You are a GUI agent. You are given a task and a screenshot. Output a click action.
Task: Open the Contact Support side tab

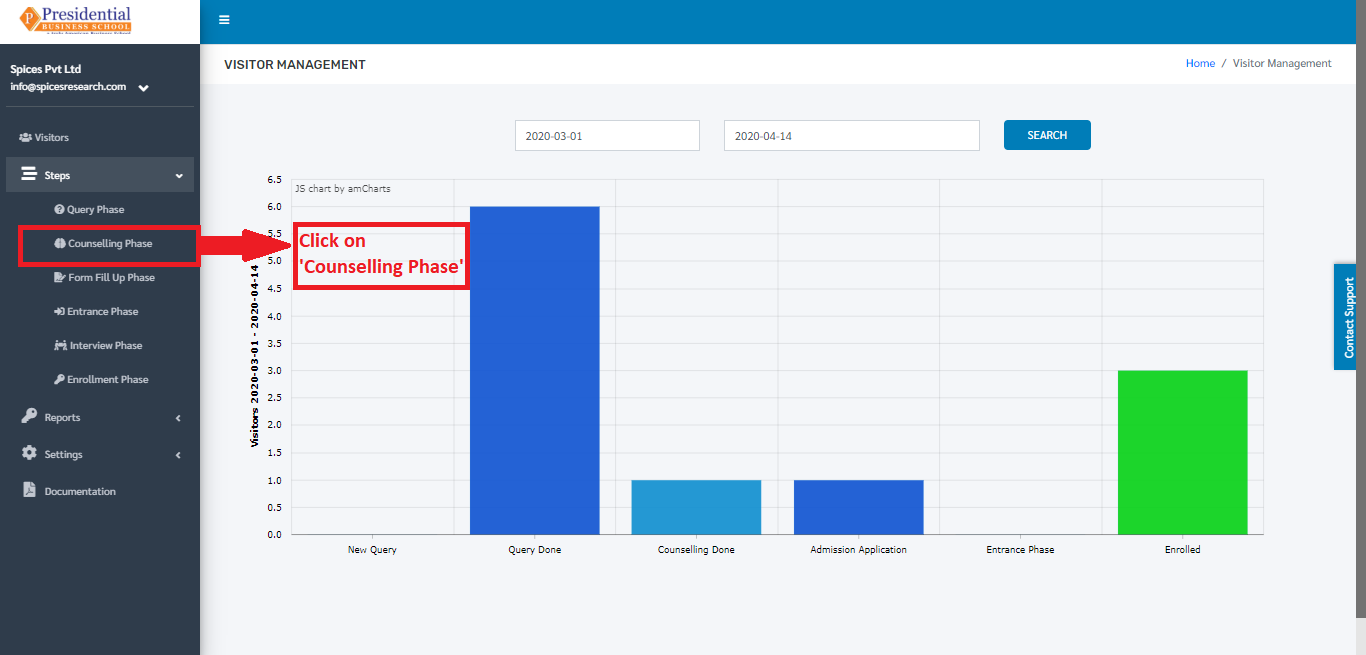(x=1349, y=317)
